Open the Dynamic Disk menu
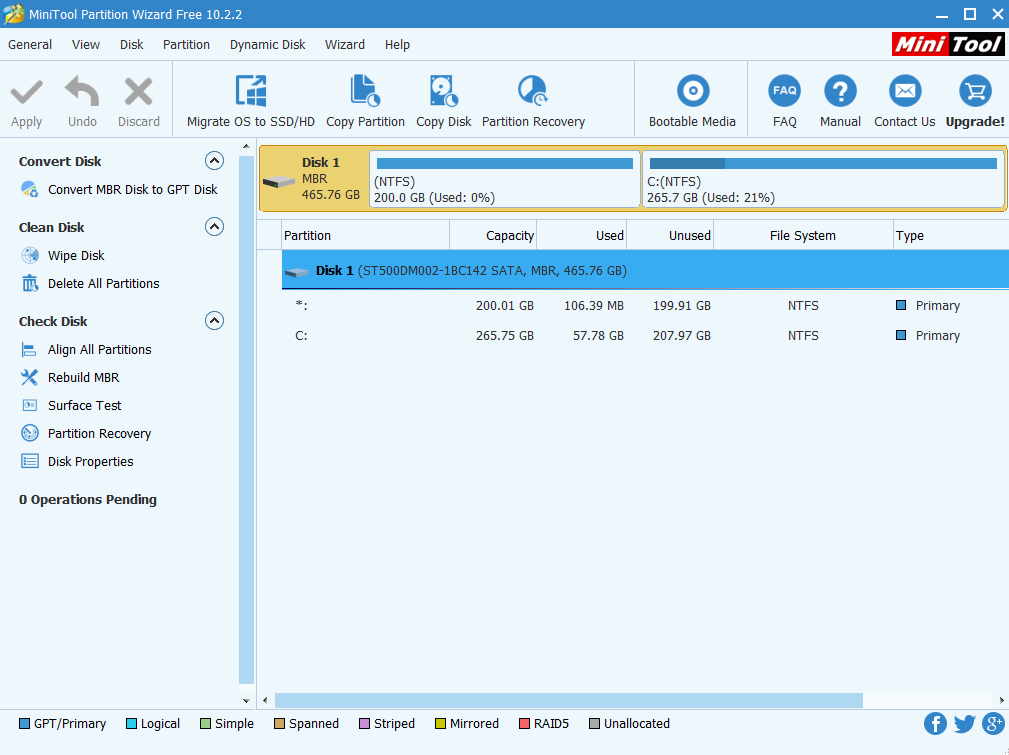This screenshot has width=1009, height=755. click(x=267, y=44)
